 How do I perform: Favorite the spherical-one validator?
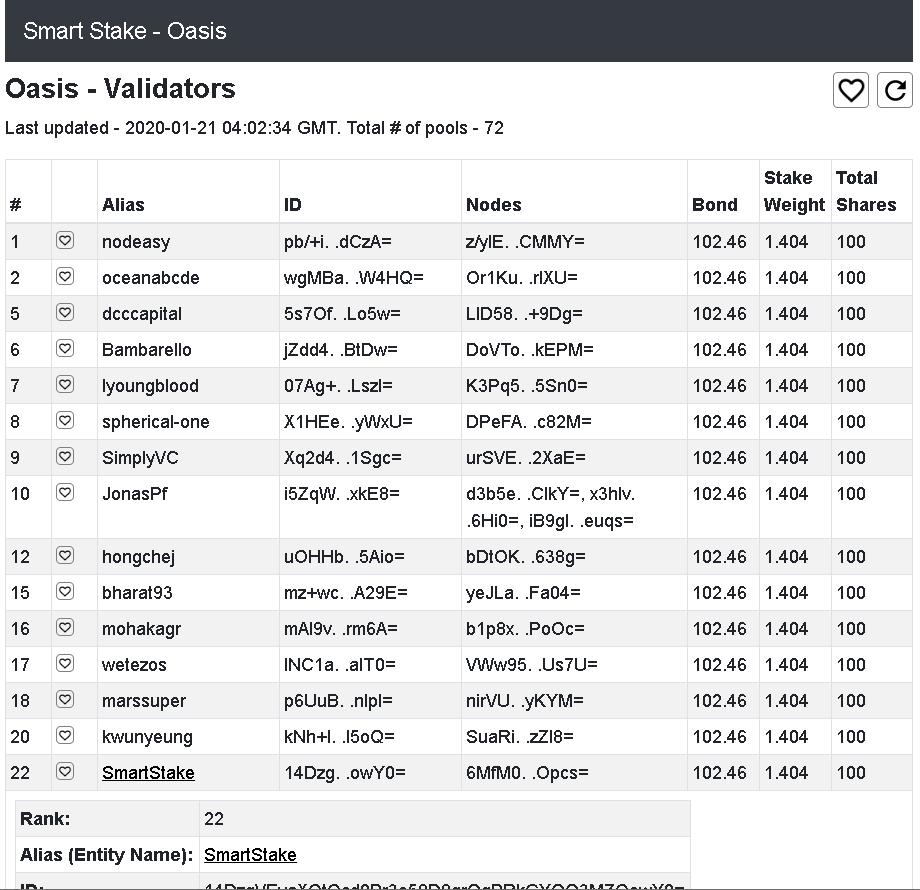point(65,421)
